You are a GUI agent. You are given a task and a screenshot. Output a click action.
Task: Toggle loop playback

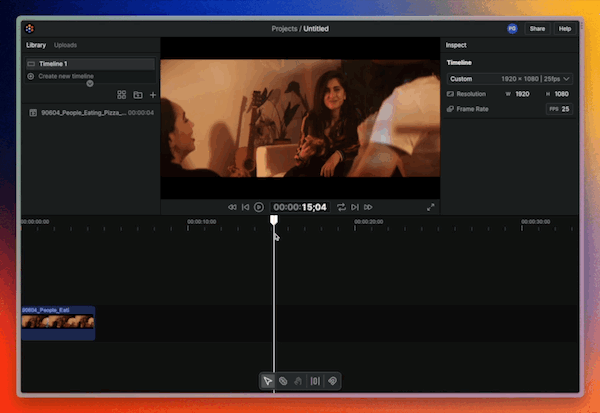(341, 207)
